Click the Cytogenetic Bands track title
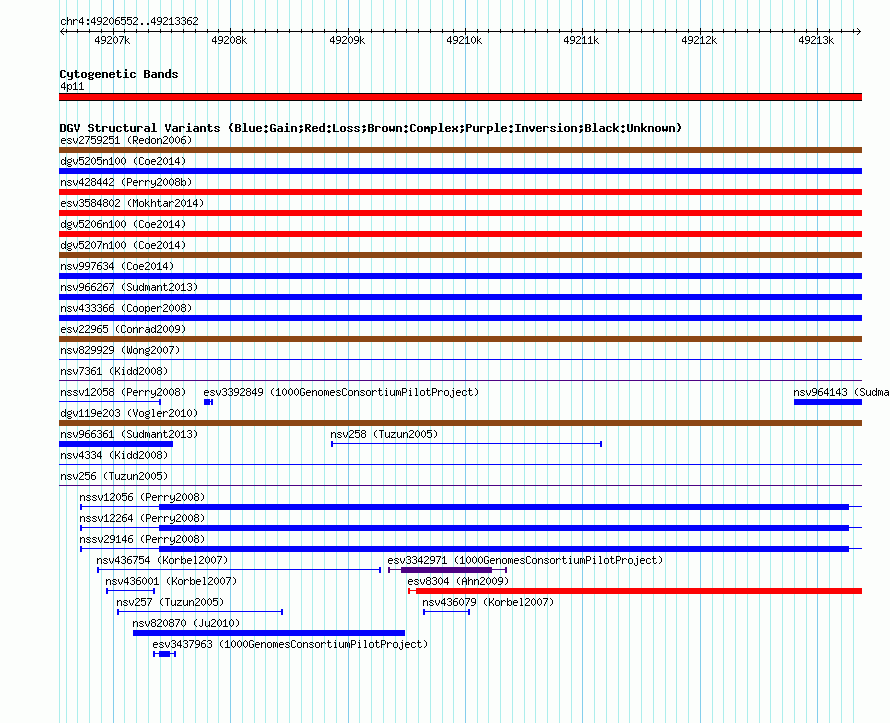This screenshot has width=890, height=723. click(x=119, y=74)
